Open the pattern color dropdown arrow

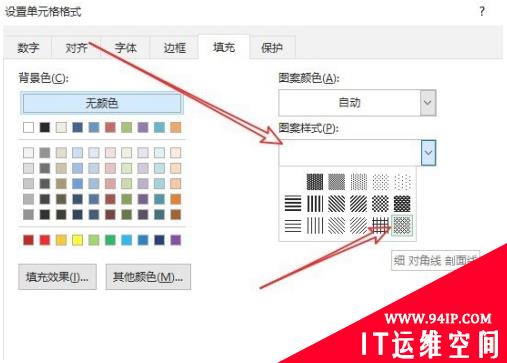(428, 103)
